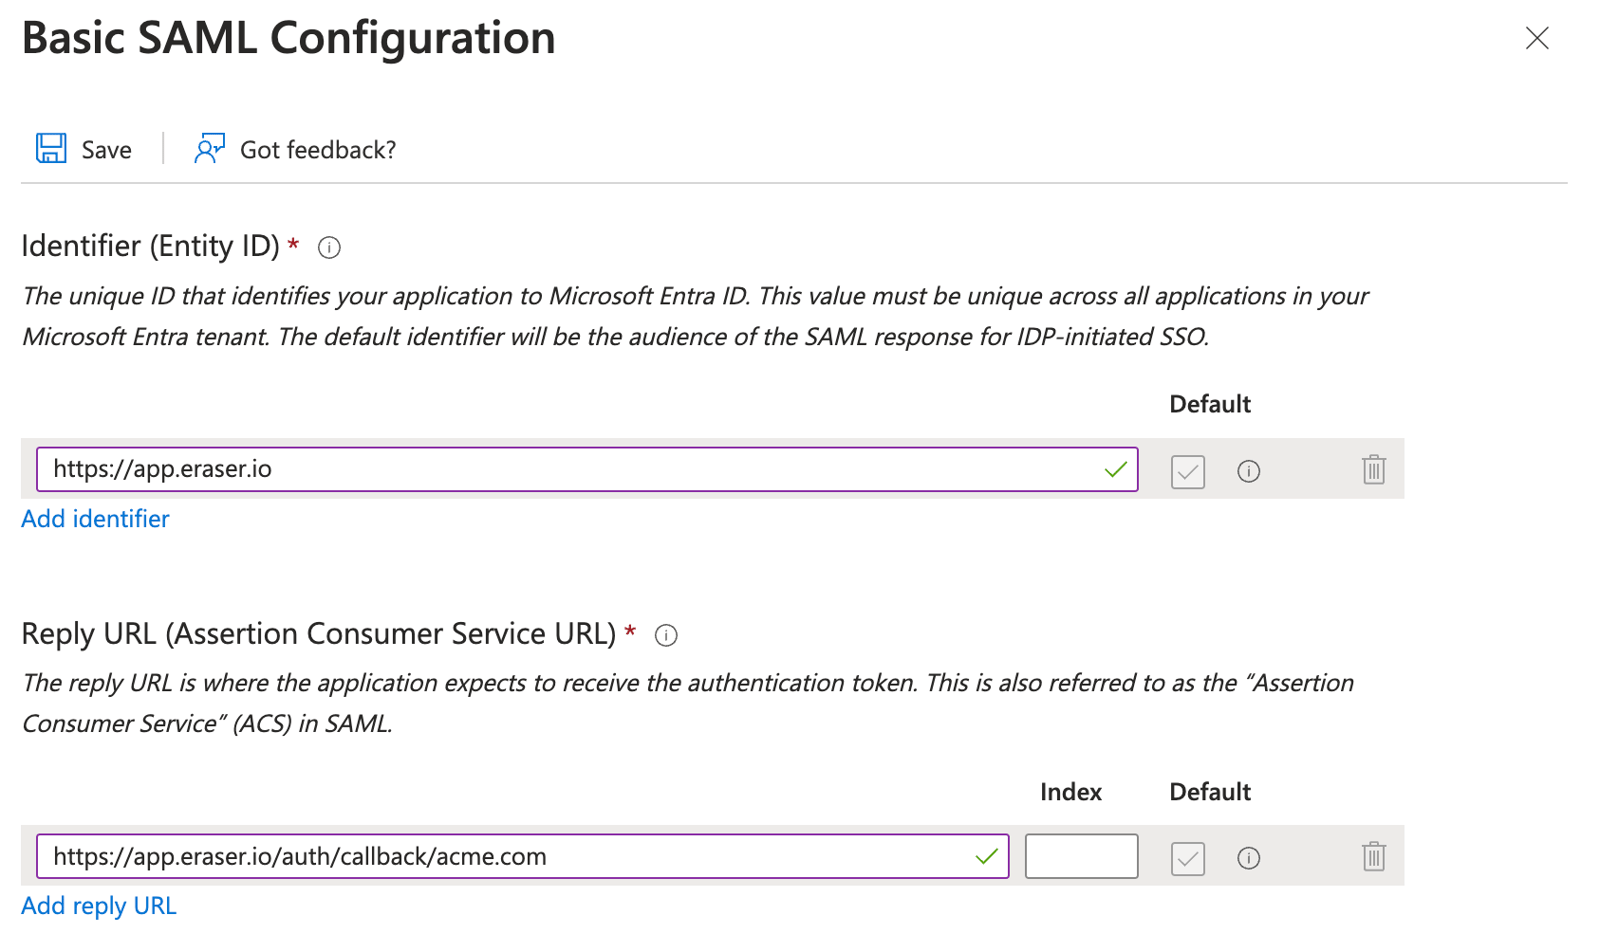Click the Index column header
Viewport: 1600px width, 952px height.
pyautogui.click(x=1070, y=792)
